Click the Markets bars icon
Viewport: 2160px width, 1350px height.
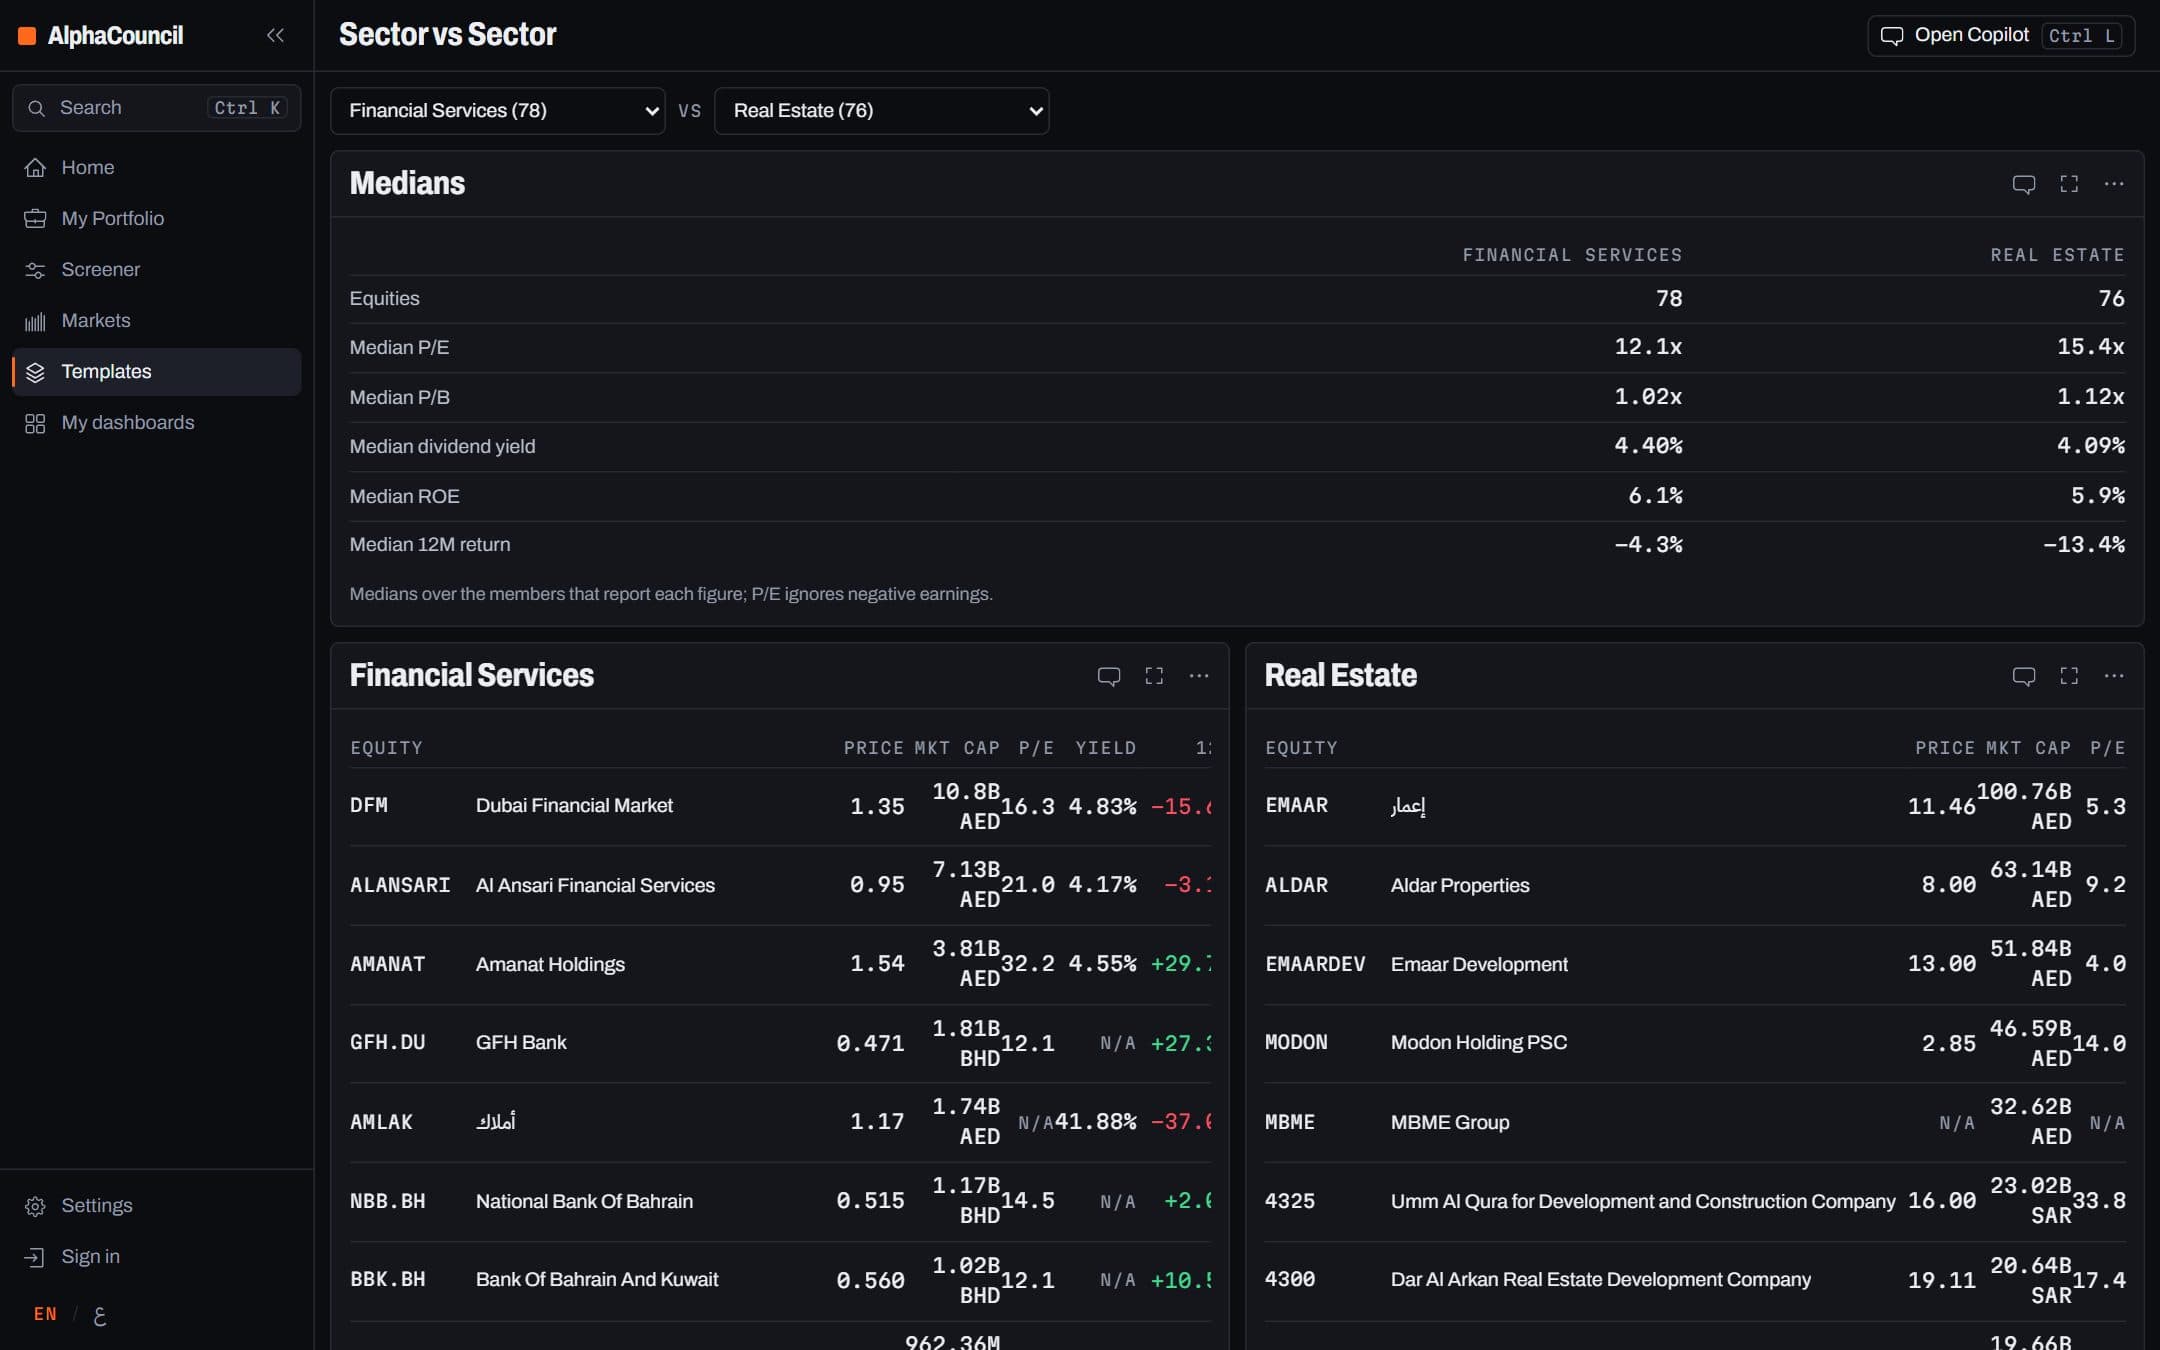click(35, 321)
